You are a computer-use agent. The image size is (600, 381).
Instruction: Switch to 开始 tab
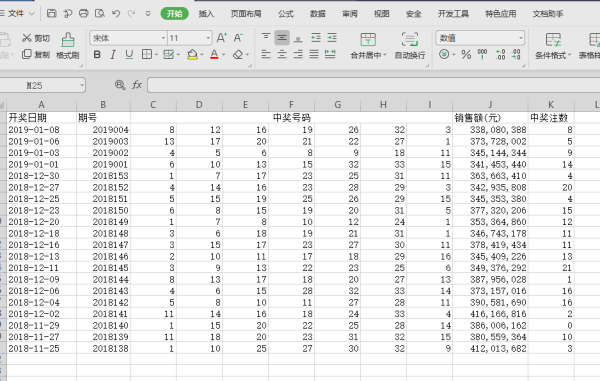174,14
